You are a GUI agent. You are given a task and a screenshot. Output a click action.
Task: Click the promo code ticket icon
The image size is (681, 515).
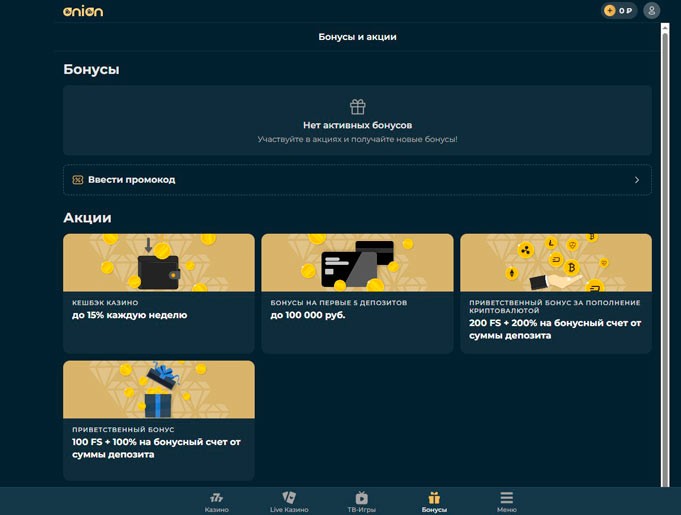click(x=77, y=180)
